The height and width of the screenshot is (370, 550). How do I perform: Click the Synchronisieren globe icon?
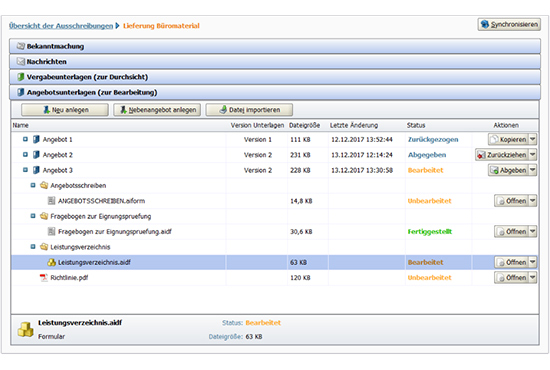485,24
